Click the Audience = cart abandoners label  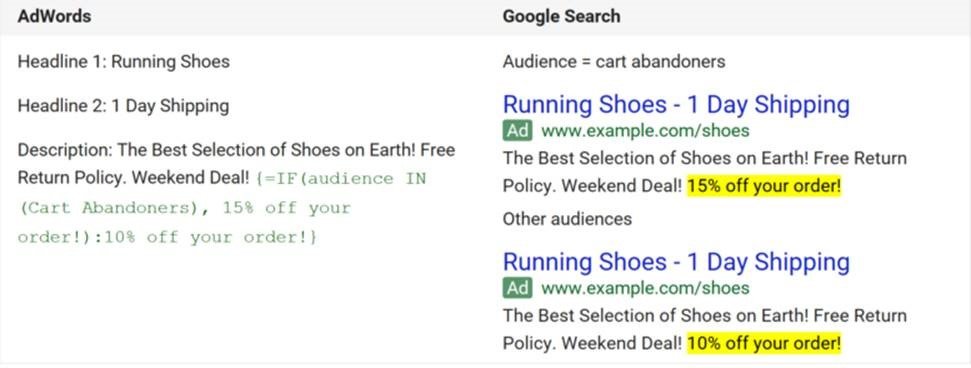pyautogui.click(x=614, y=61)
